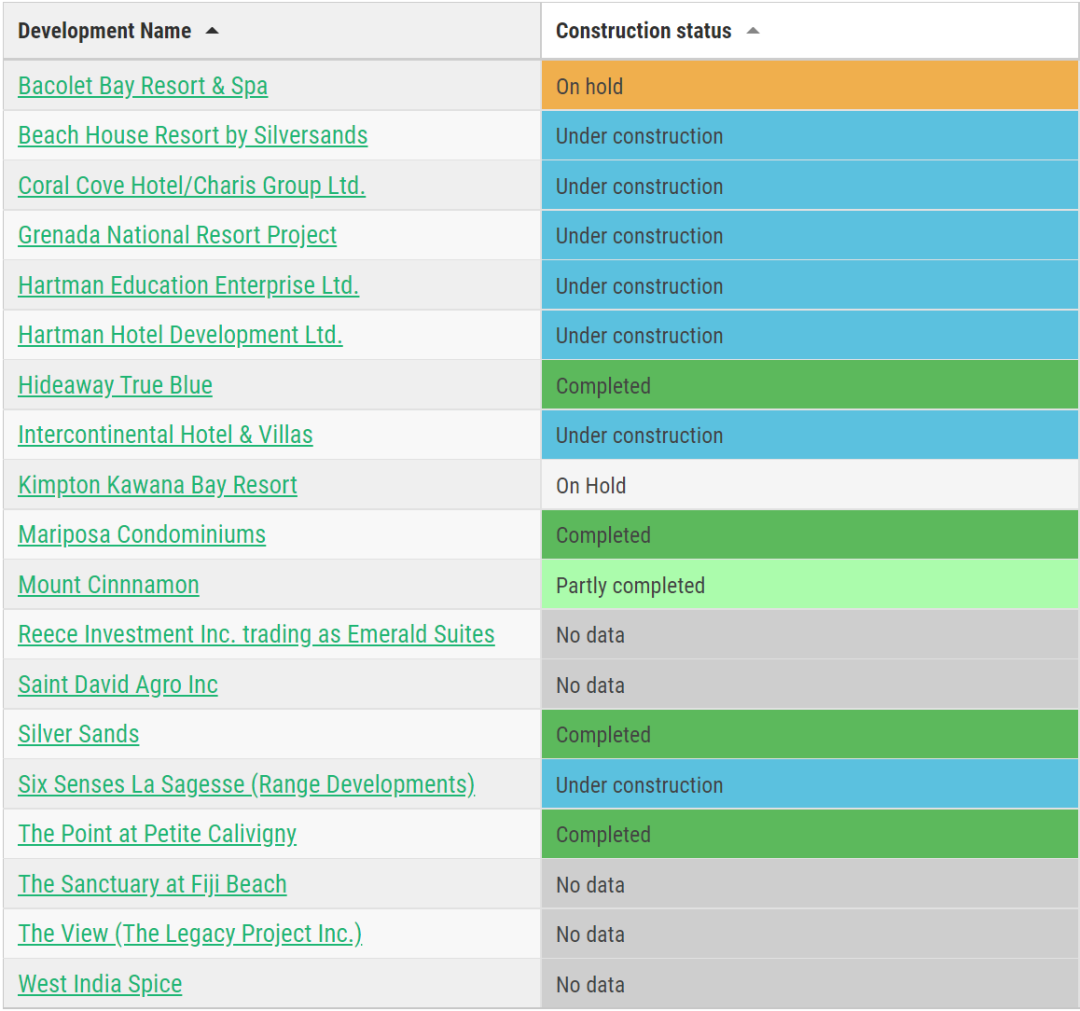
Task: Select 'Completed' cell for Hideaway True Blue
Action: click(x=810, y=386)
